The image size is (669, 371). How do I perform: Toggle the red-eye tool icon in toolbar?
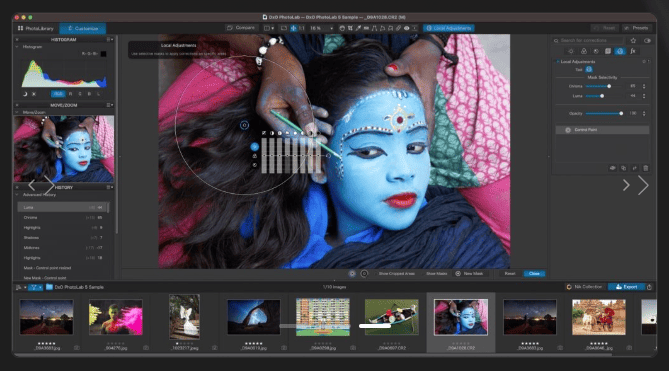(x=407, y=28)
